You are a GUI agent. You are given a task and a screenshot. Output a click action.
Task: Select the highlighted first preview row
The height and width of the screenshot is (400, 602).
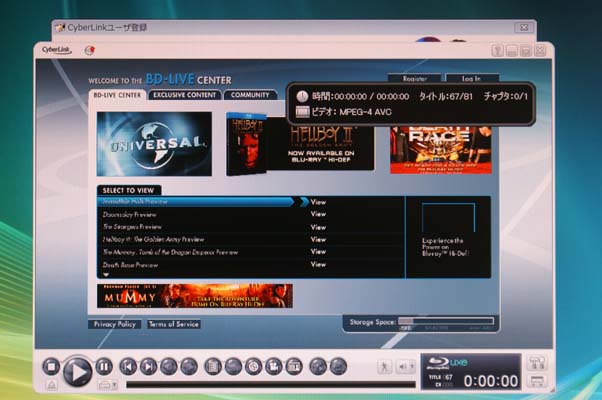coord(197,202)
